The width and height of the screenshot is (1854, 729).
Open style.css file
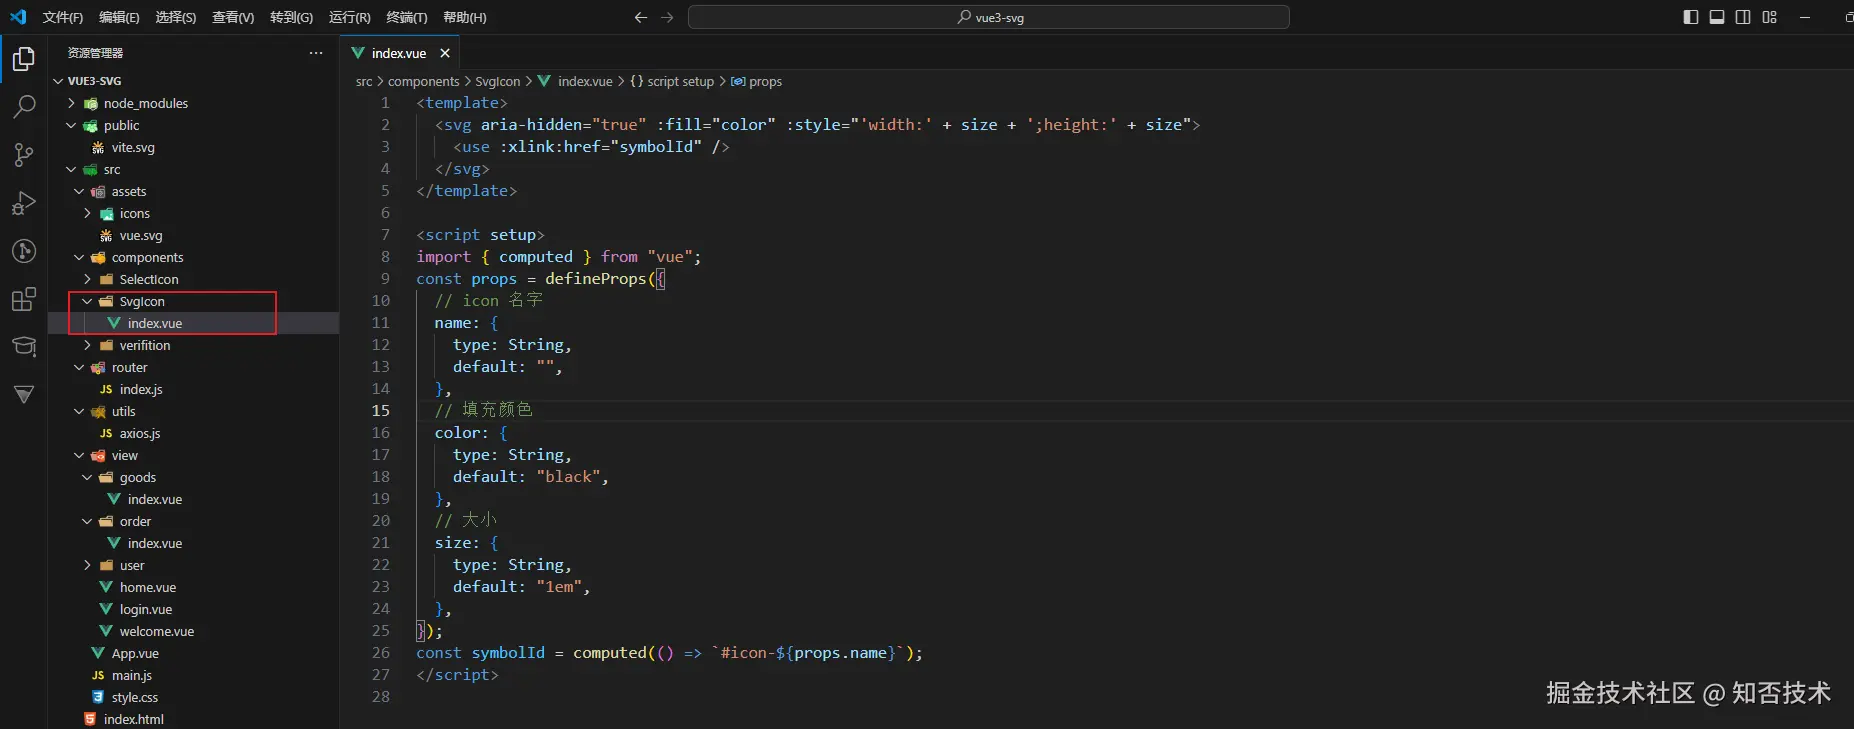tap(194, 697)
